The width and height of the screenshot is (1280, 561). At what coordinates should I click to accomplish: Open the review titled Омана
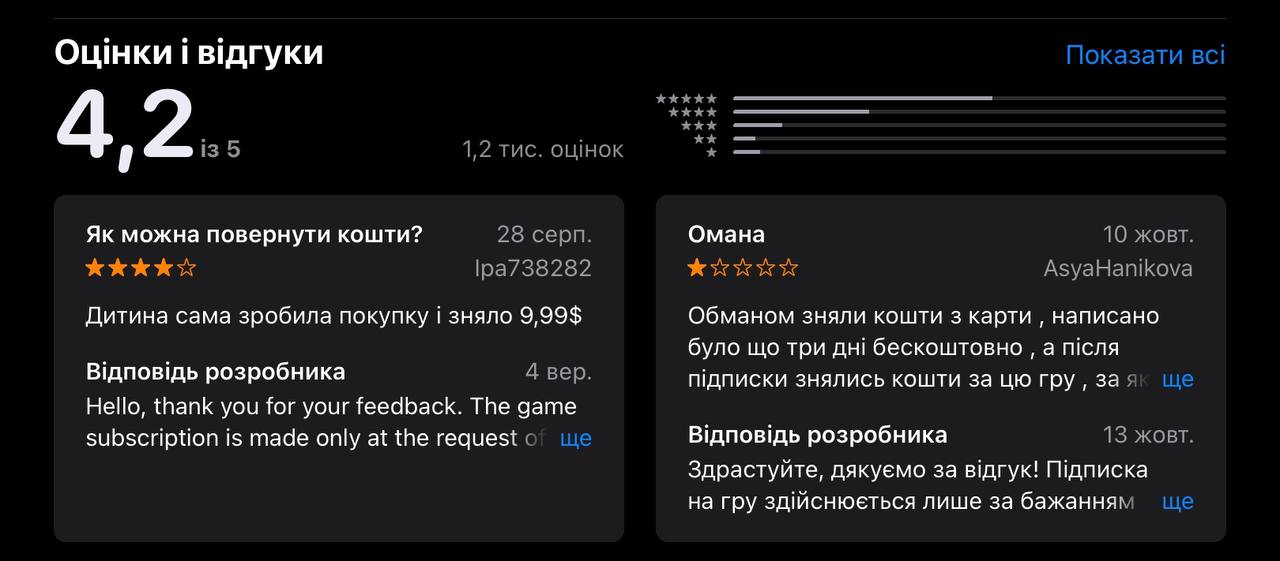pyautogui.click(x=726, y=235)
